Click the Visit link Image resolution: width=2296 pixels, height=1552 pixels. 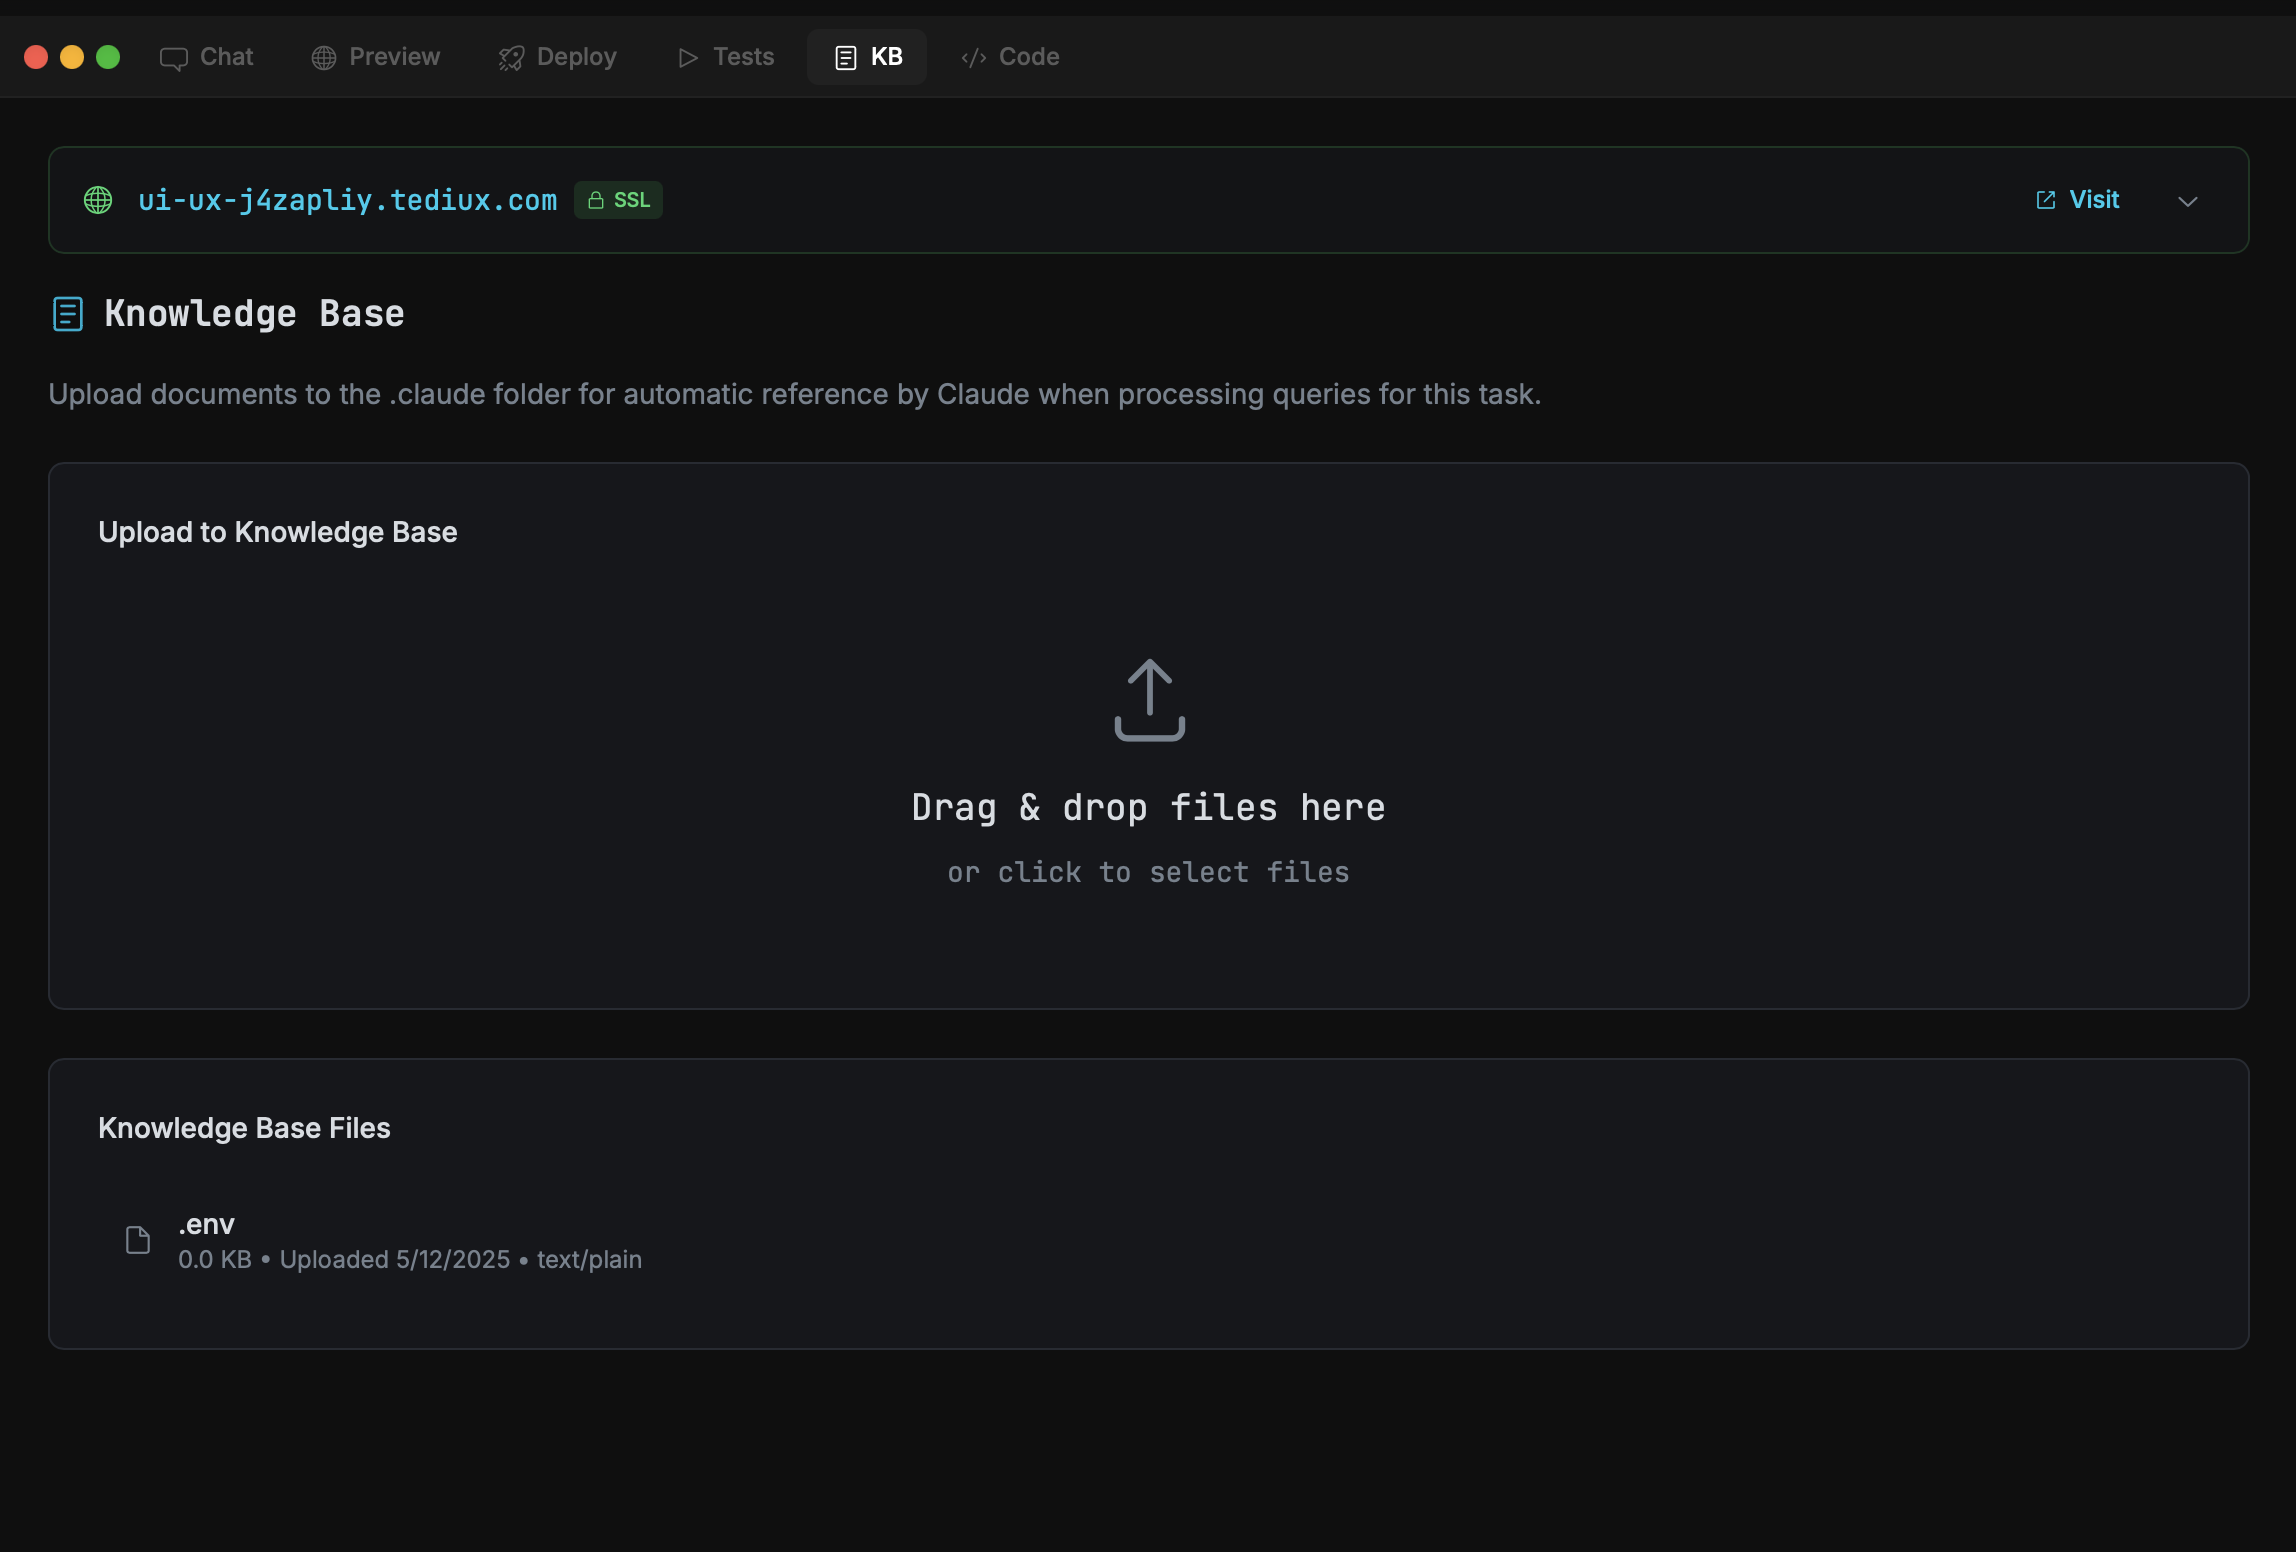[2094, 200]
